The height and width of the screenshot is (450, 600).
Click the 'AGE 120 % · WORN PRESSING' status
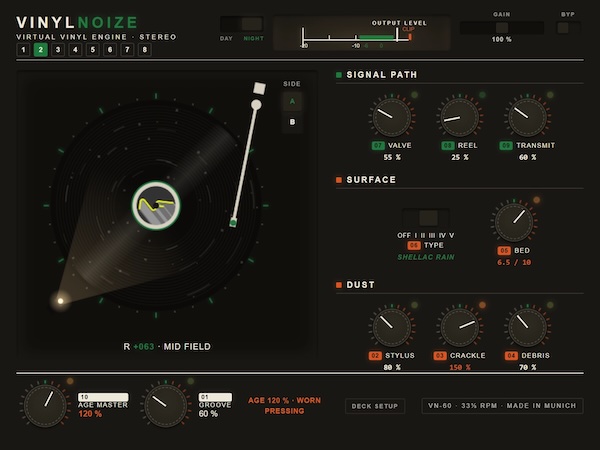point(284,406)
